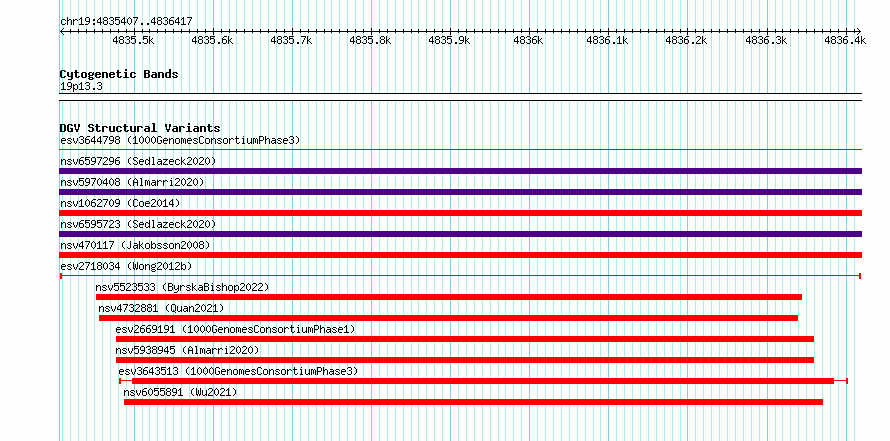Open variant nsv5523533 ByrskaBishop2022 label
The width and height of the screenshot is (890, 441).
[x=182, y=287]
